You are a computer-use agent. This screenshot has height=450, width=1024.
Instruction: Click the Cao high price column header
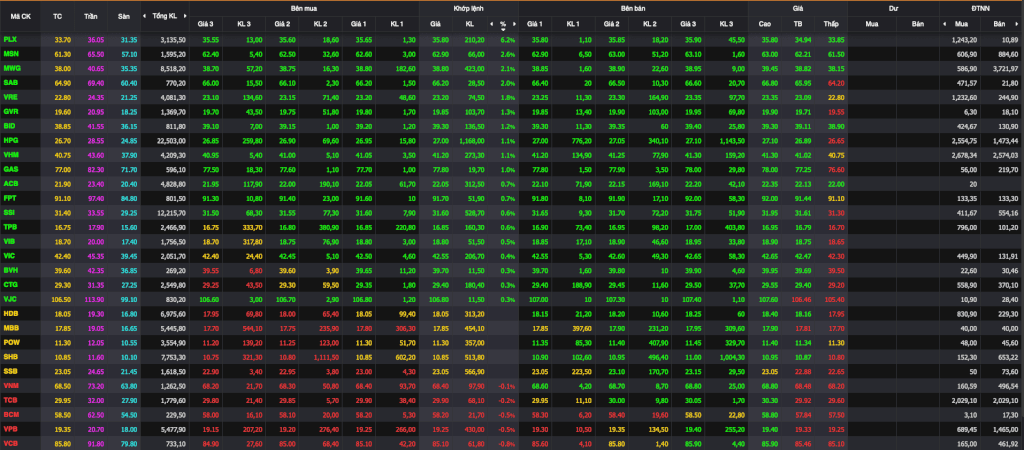765,24
